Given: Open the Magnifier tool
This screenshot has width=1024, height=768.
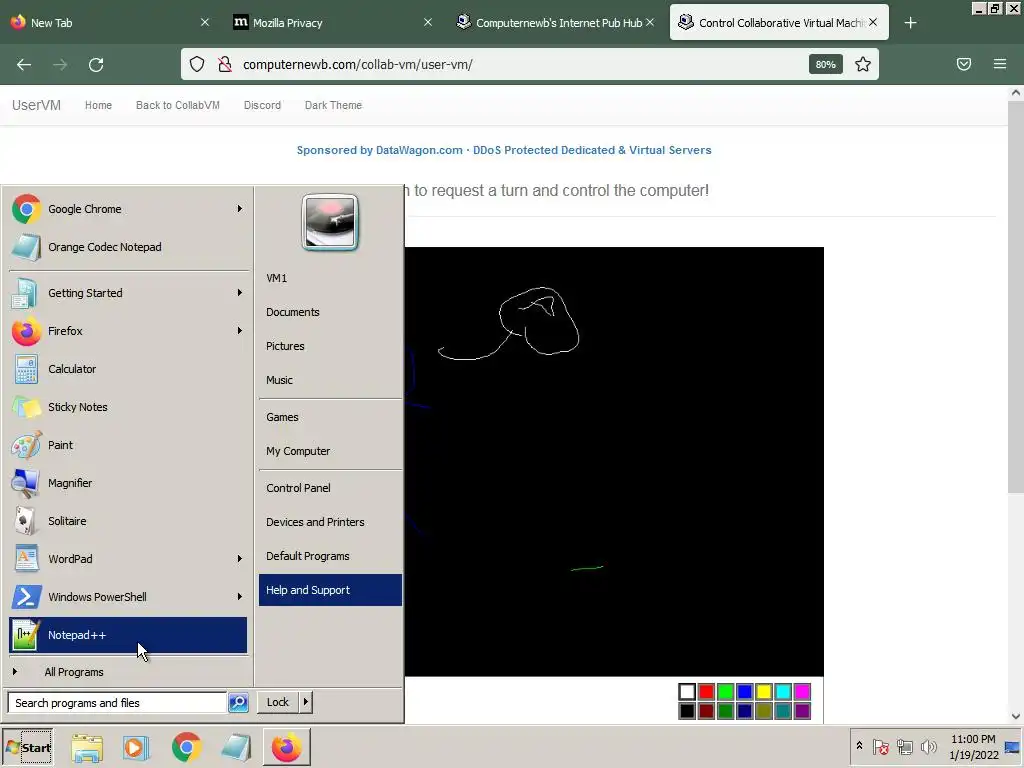Looking at the screenshot, I should click(x=128, y=483).
